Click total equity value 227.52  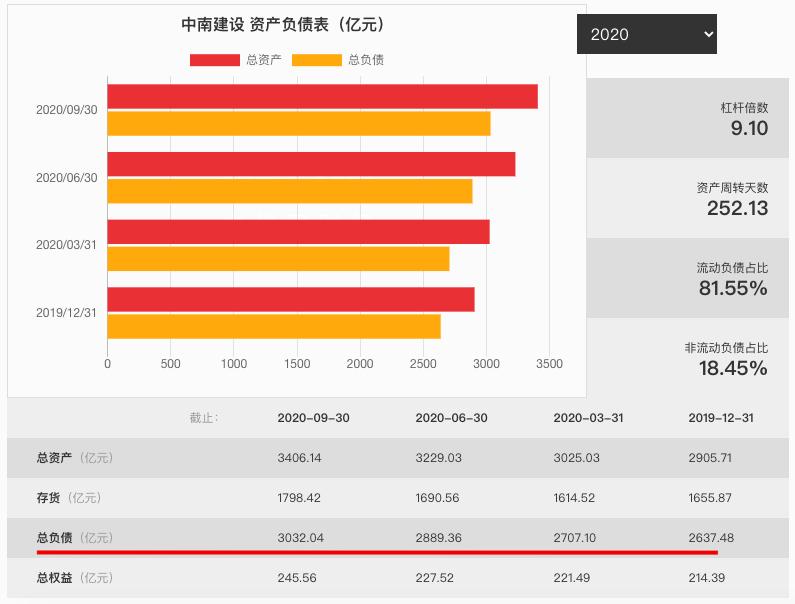(x=435, y=578)
